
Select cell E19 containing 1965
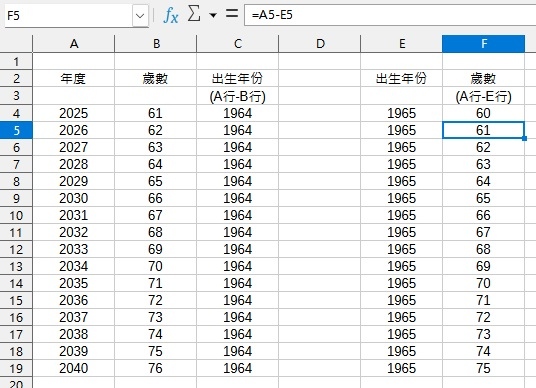(x=402, y=369)
